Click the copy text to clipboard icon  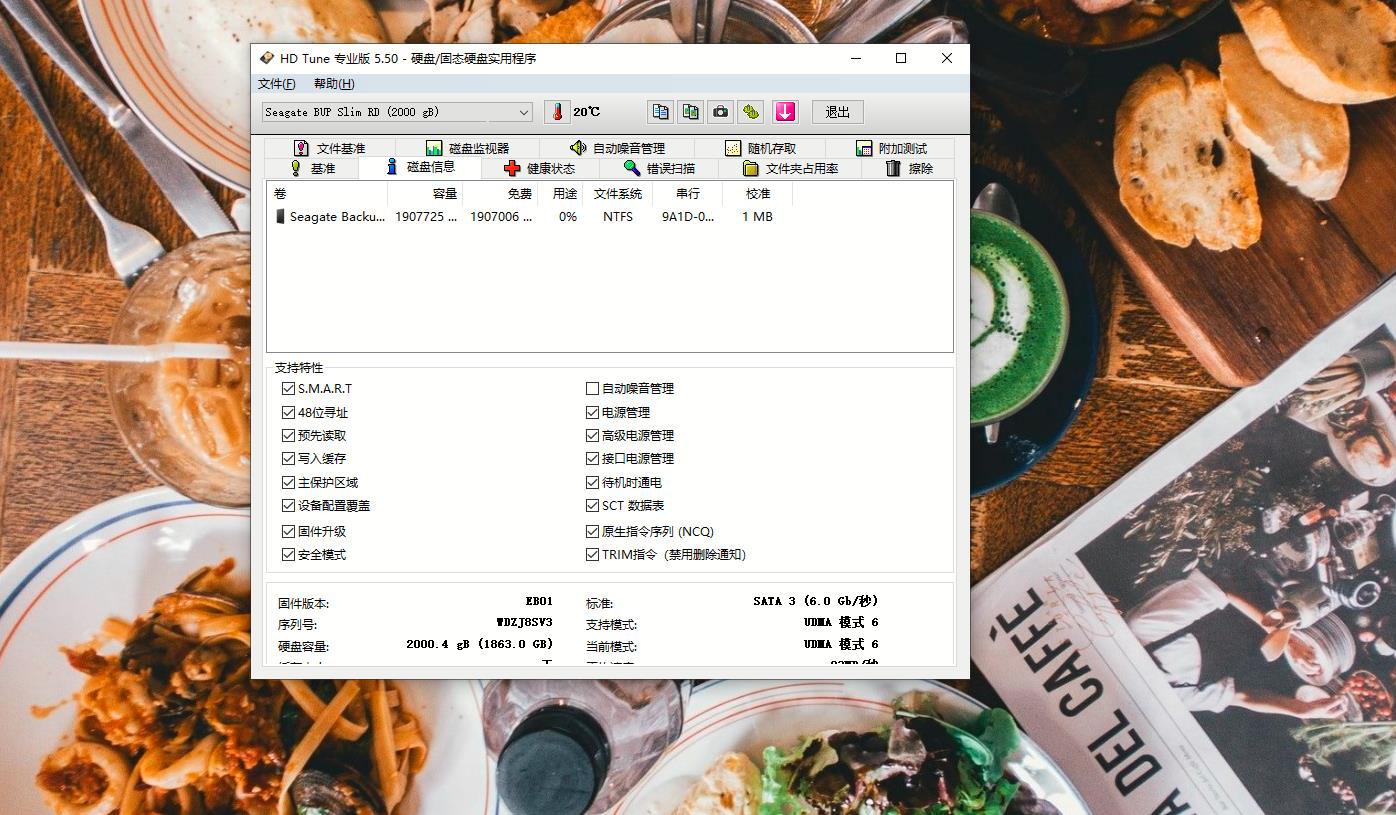[x=660, y=111]
